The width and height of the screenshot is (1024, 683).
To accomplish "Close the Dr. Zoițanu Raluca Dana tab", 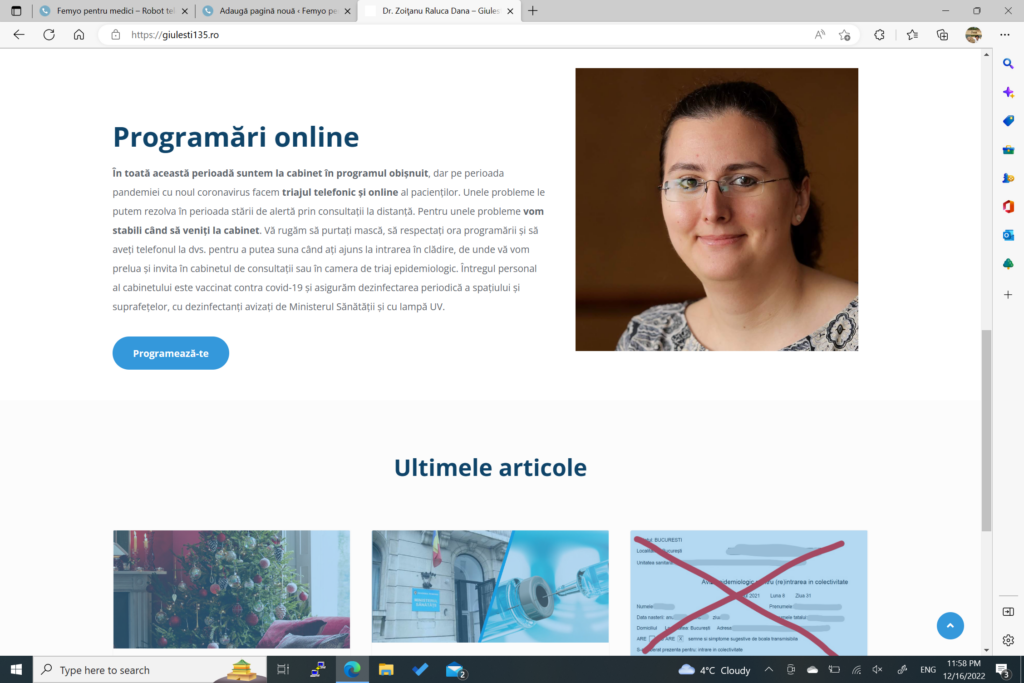I will pos(510,11).
